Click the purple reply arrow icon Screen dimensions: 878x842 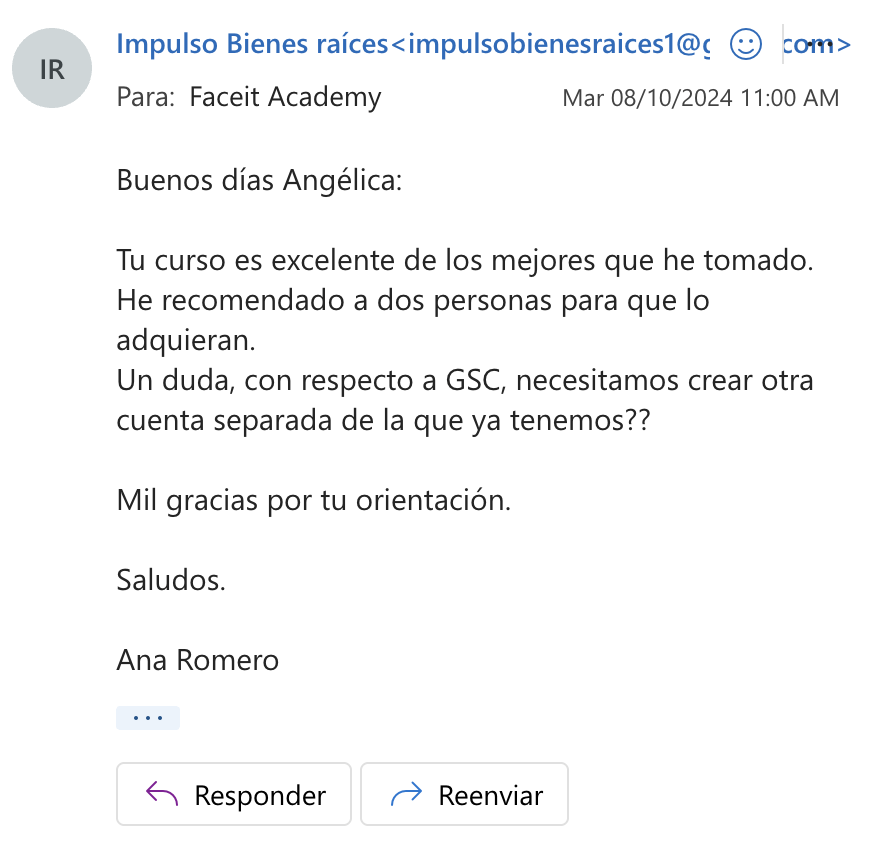[162, 795]
